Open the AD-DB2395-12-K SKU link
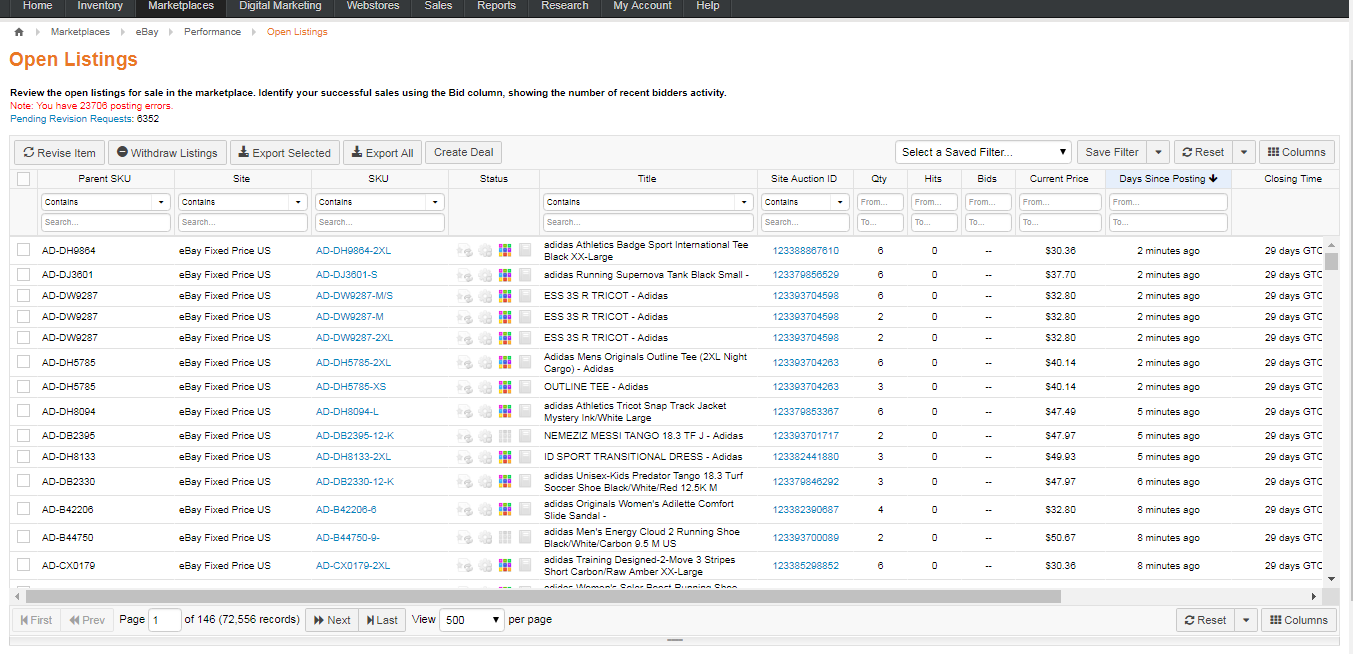Viewport: 1353px width, 654px height. tap(355, 436)
